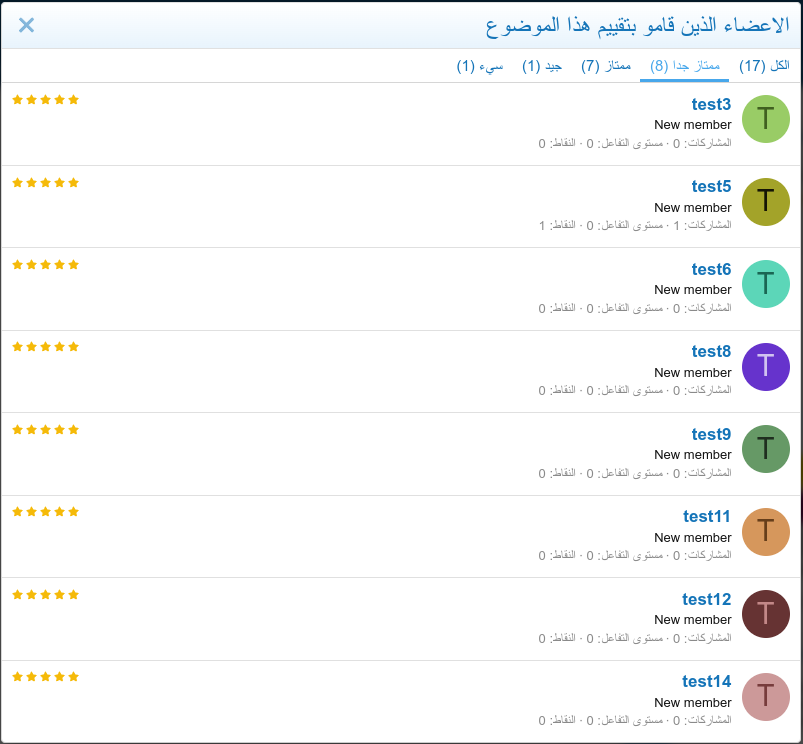Click test8's purple avatar icon
This screenshot has height=744, width=803.
click(765, 366)
